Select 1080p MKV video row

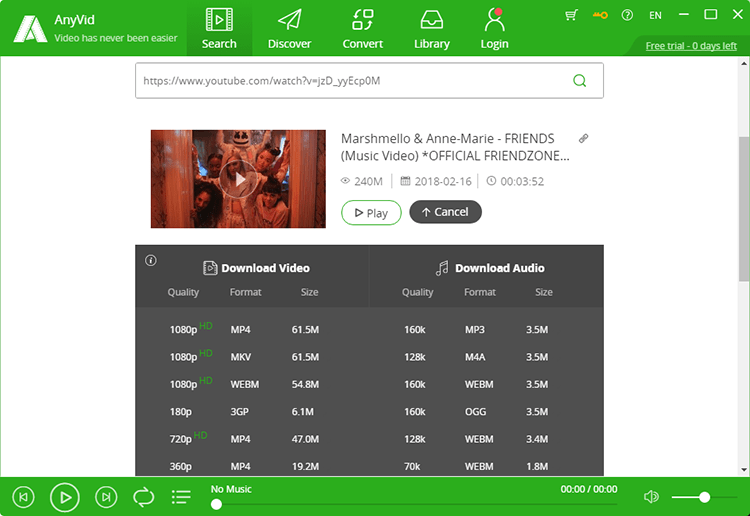coord(252,357)
